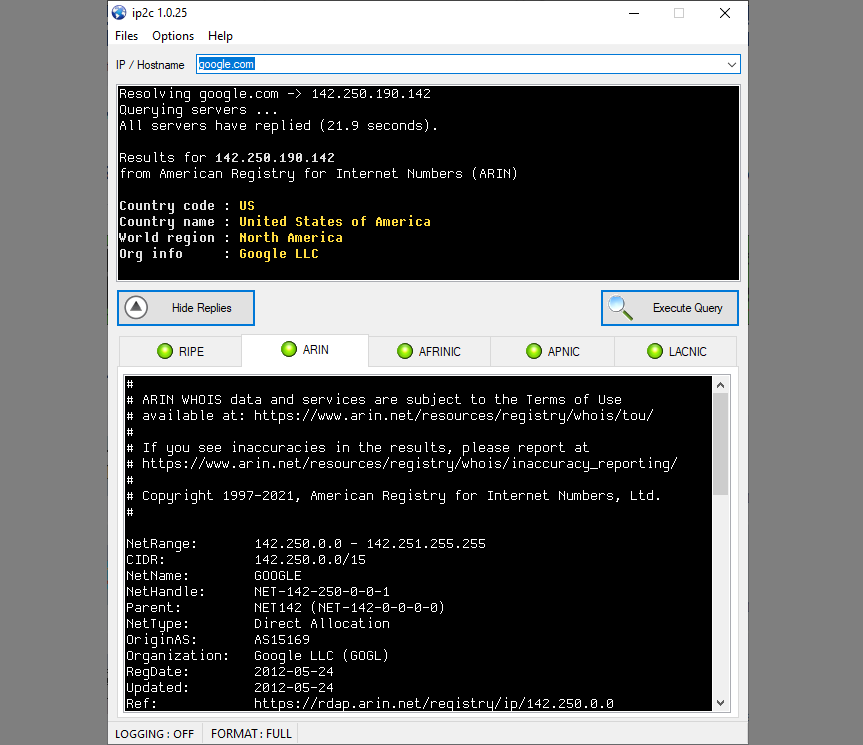
Task: Click the LOGGING : OFF status entry
Action: [155, 734]
